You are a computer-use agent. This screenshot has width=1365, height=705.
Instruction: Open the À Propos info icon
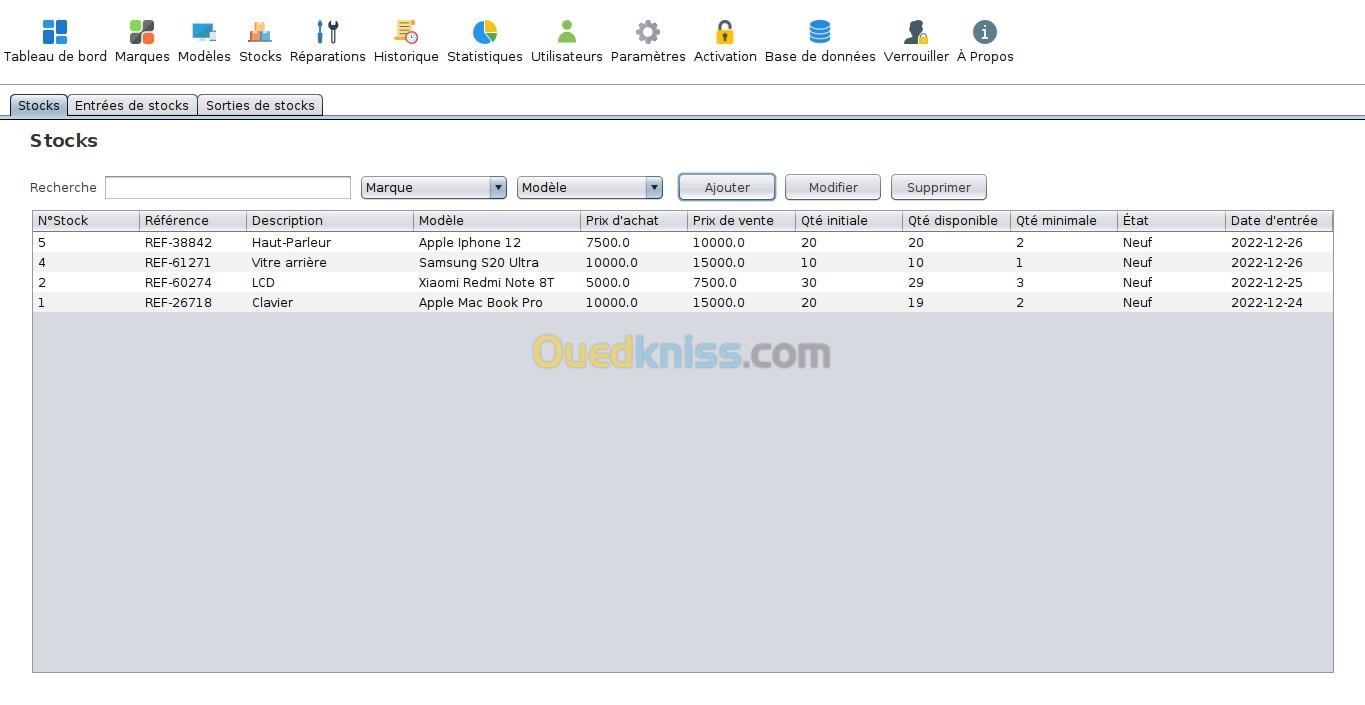click(x=985, y=32)
